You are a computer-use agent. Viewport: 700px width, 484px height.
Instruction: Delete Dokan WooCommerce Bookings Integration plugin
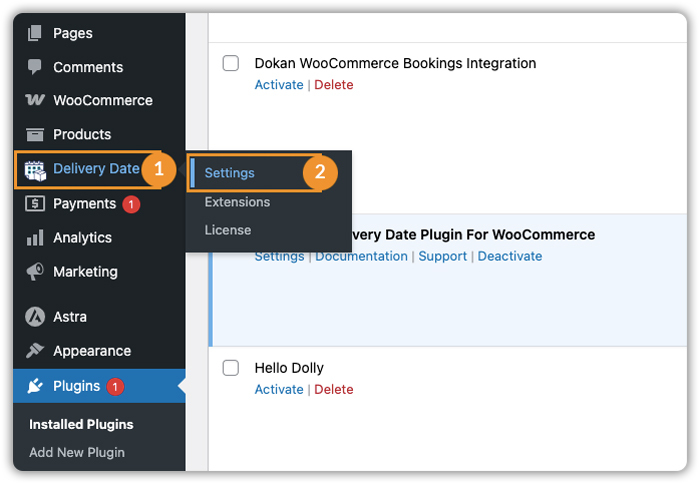pyautogui.click(x=333, y=85)
